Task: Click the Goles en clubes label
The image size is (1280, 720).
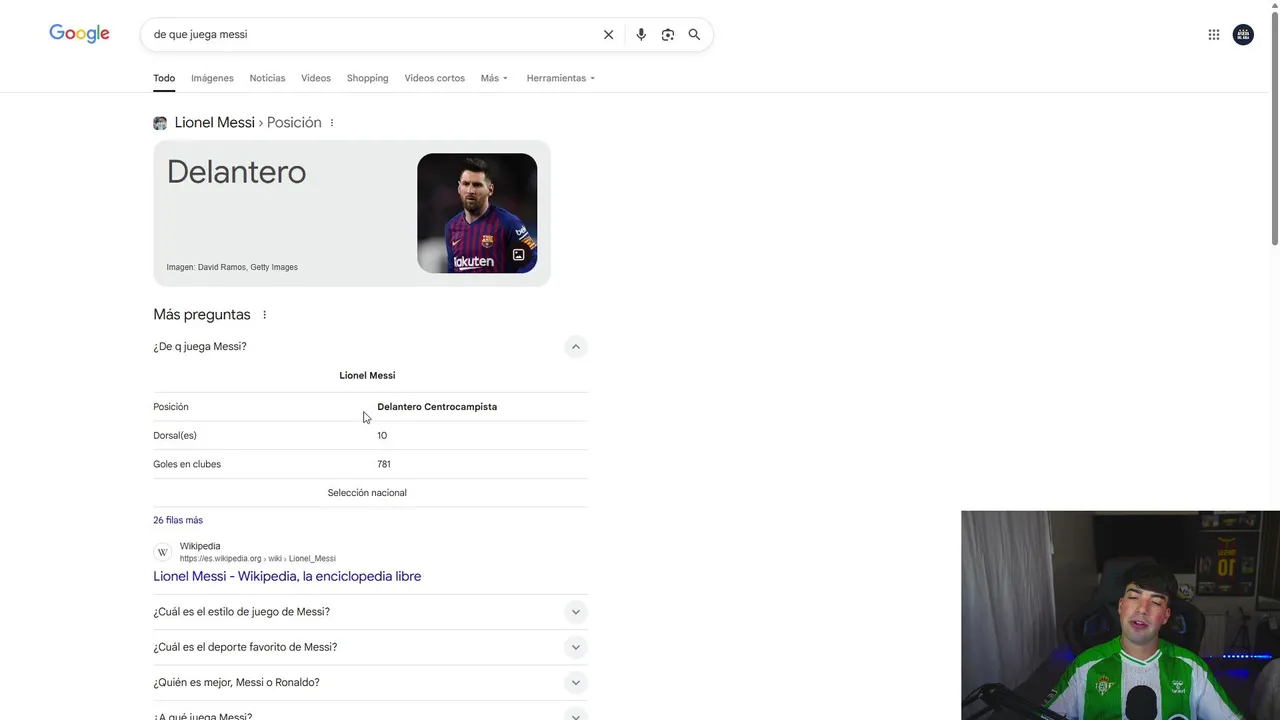Action: (187, 464)
